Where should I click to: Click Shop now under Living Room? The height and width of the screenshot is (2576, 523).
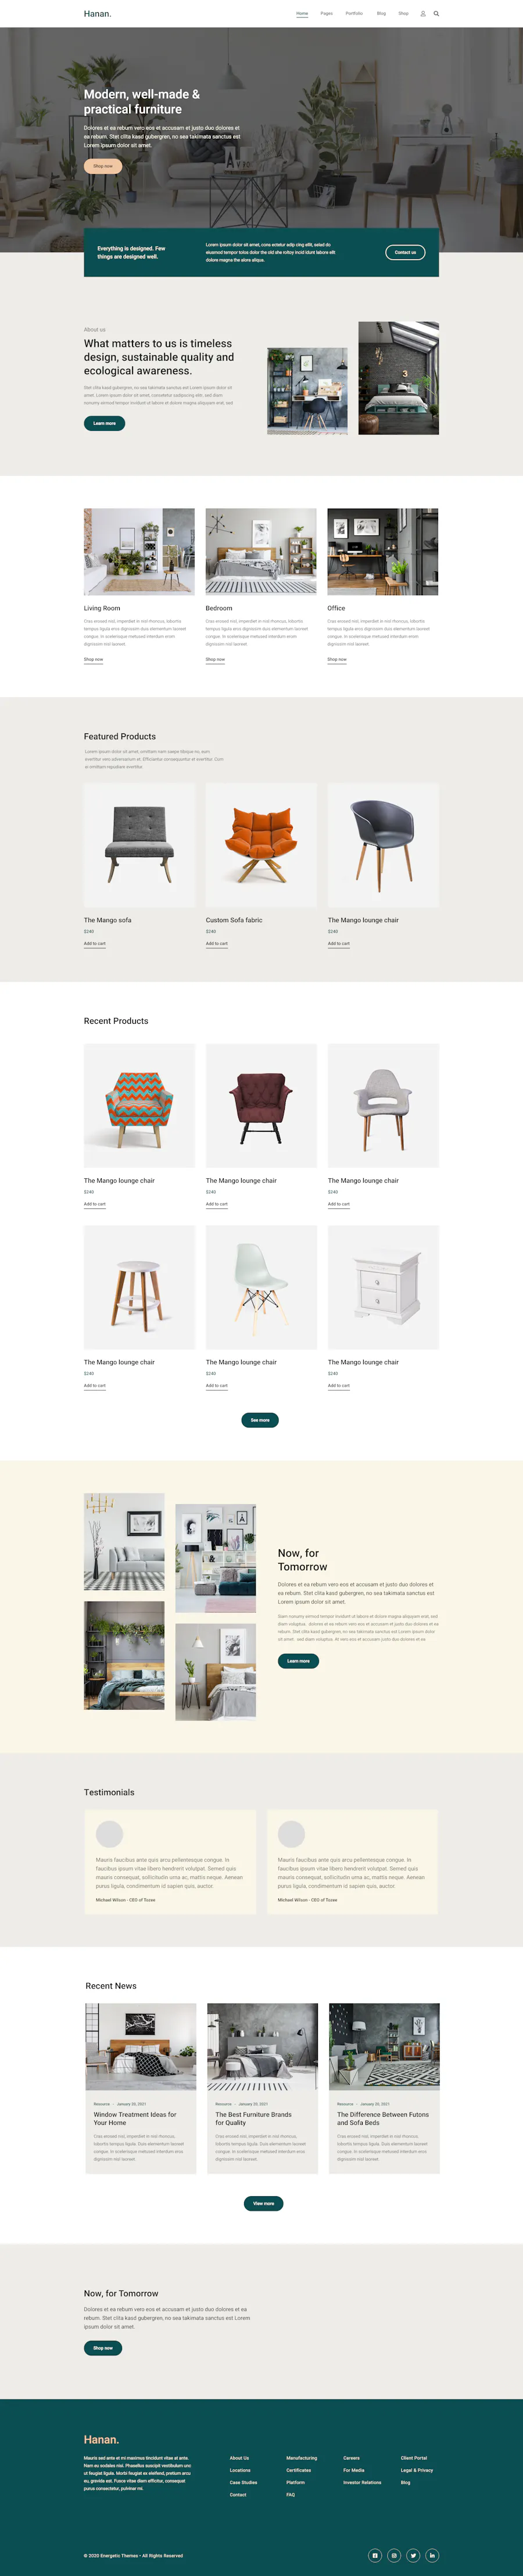pyautogui.click(x=93, y=659)
